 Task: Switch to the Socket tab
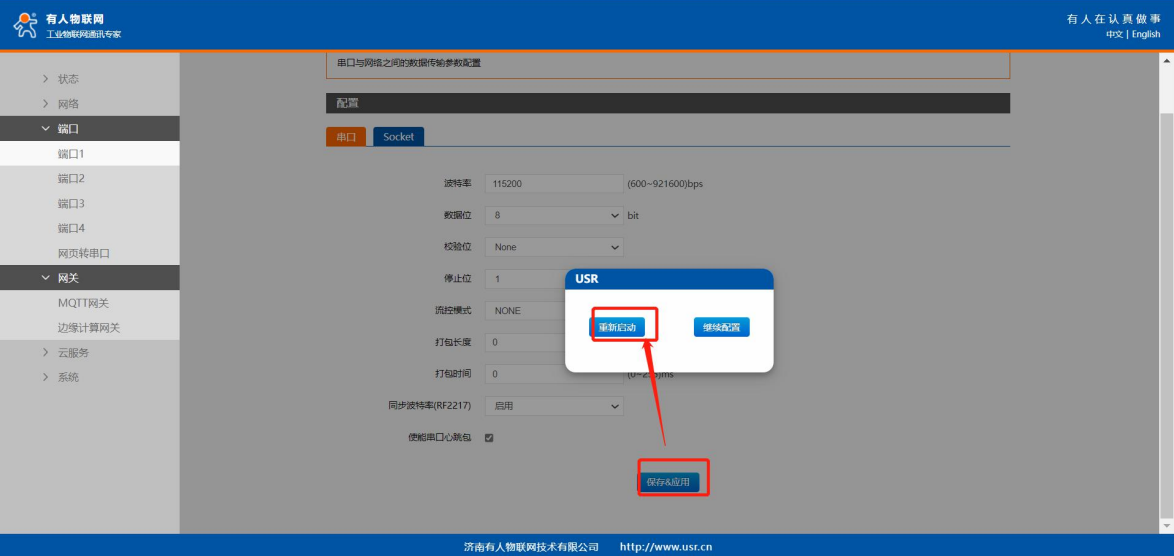pyautogui.click(x=398, y=137)
